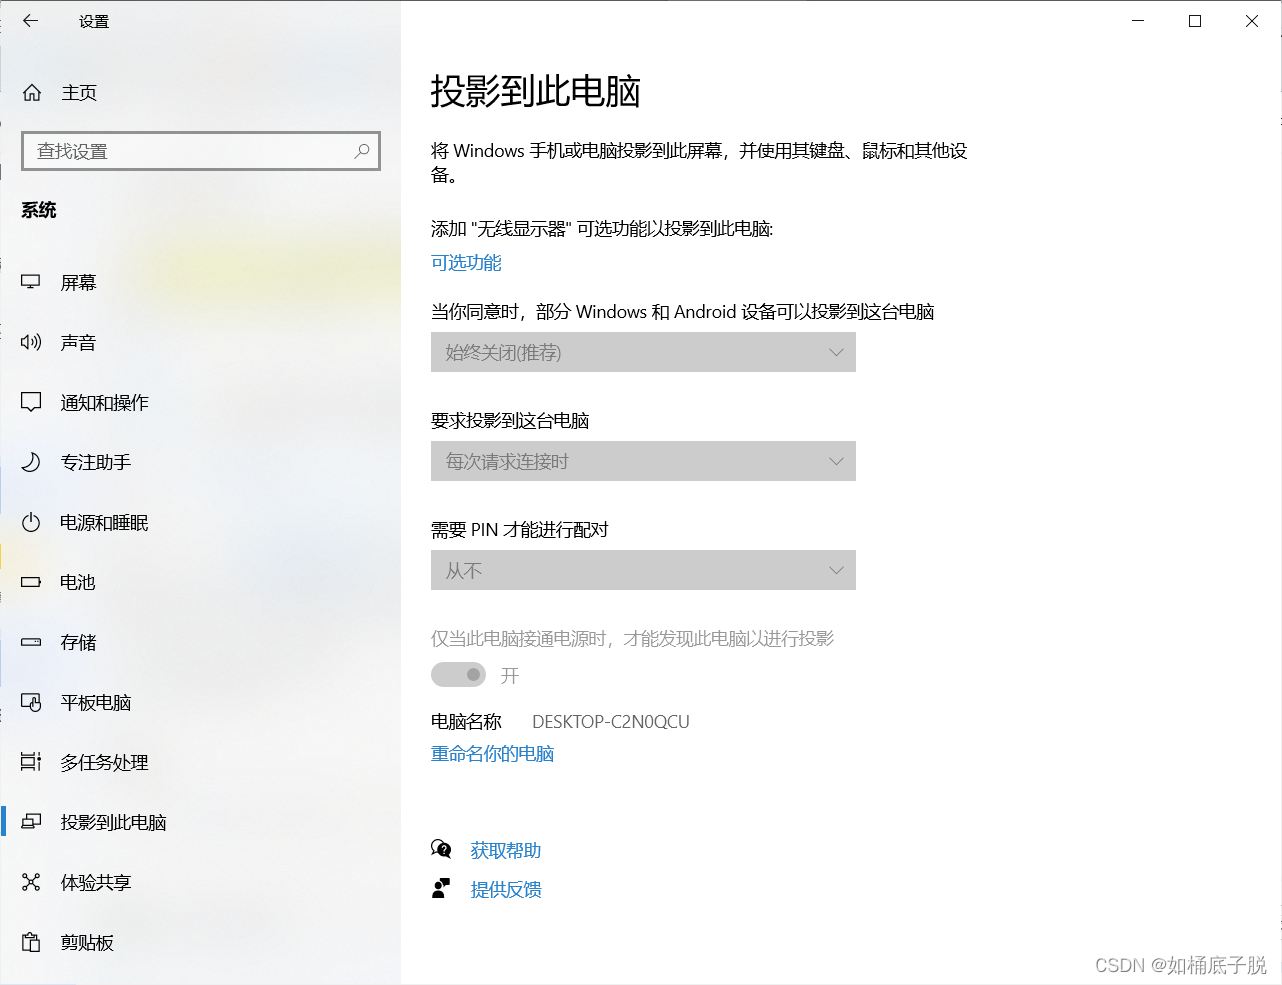This screenshot has height=985, width=1282.
Task: Open the 电源和睡眠 power icon
Action: [x=31, y=522]
